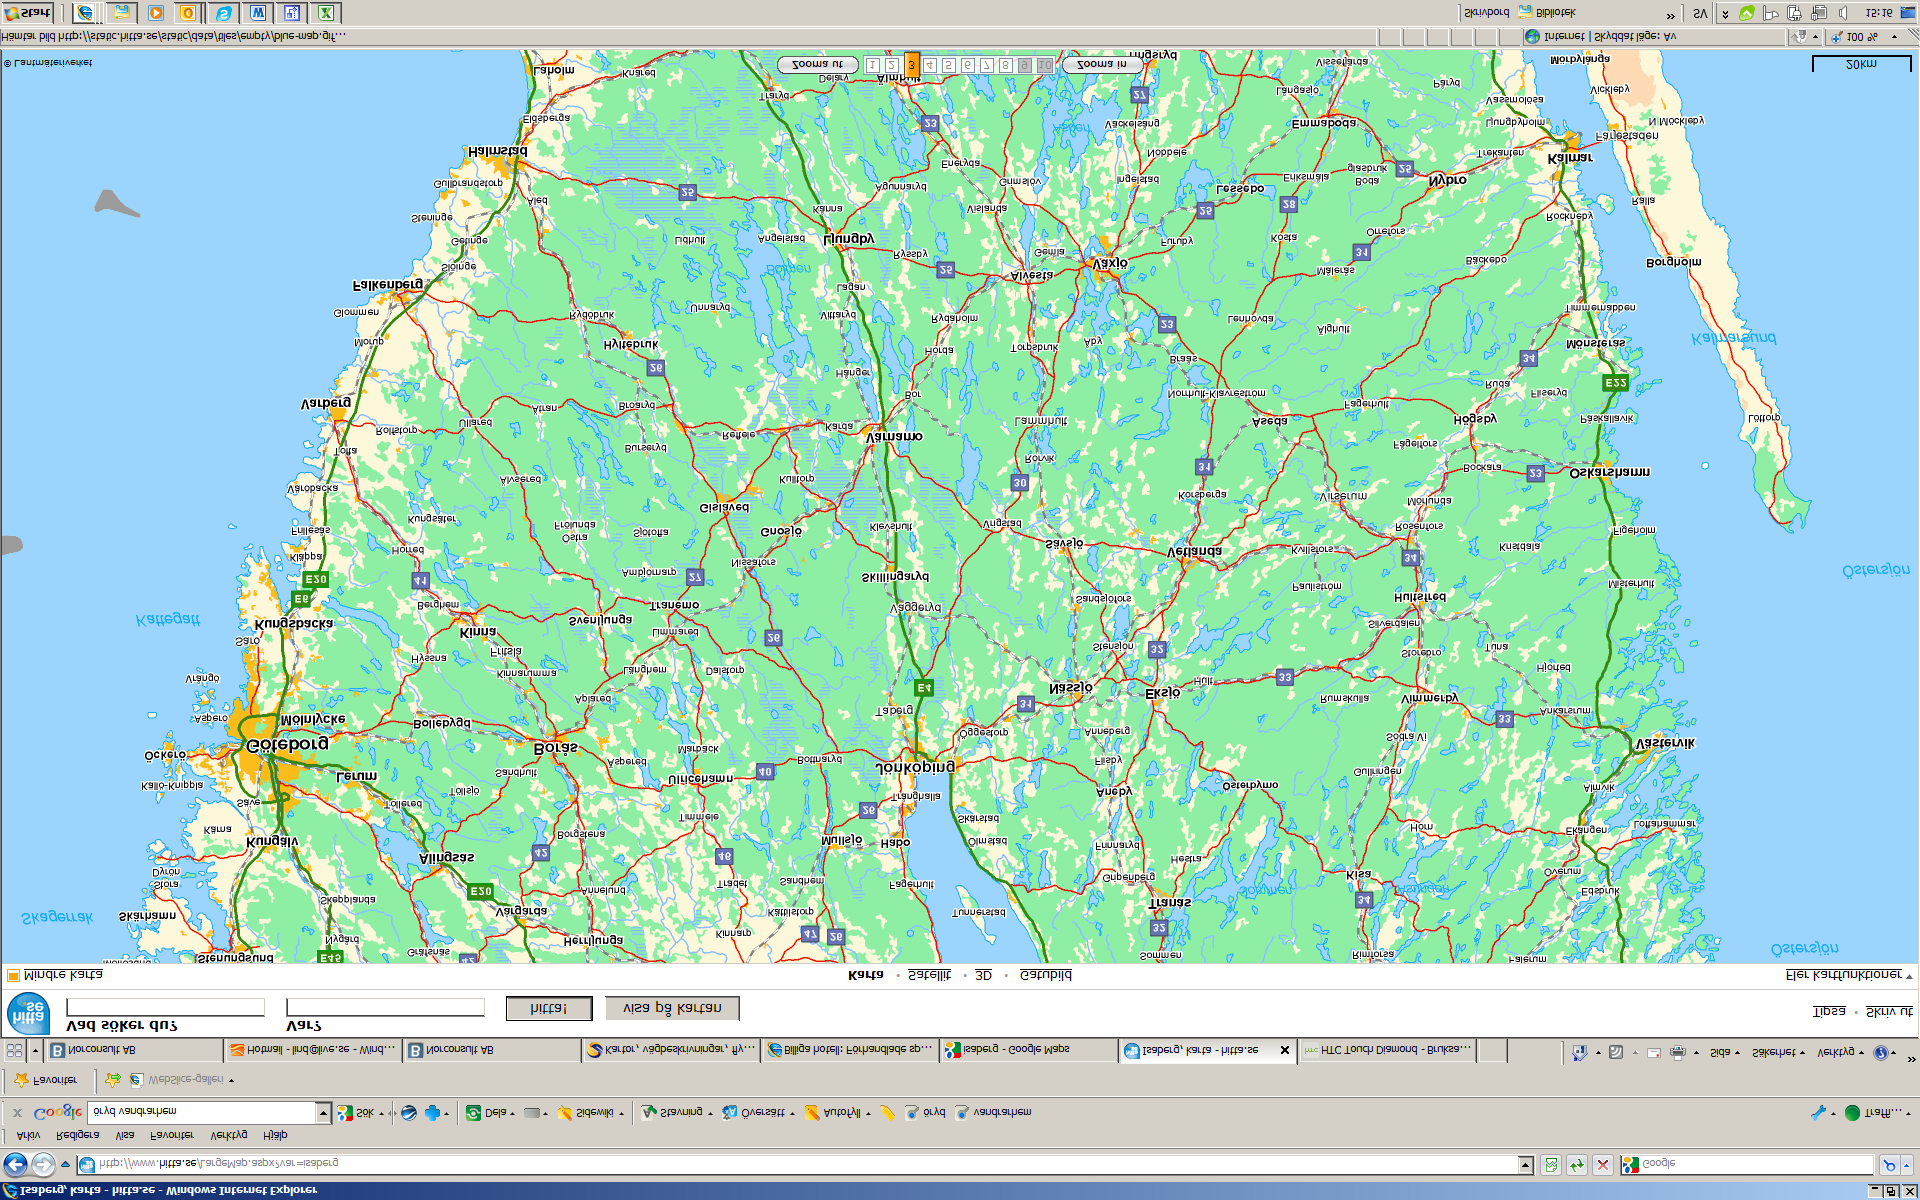Open the Arkiv menu
The width and height of the screenshot is (1920, 1200).
(x=29, y=1135)
